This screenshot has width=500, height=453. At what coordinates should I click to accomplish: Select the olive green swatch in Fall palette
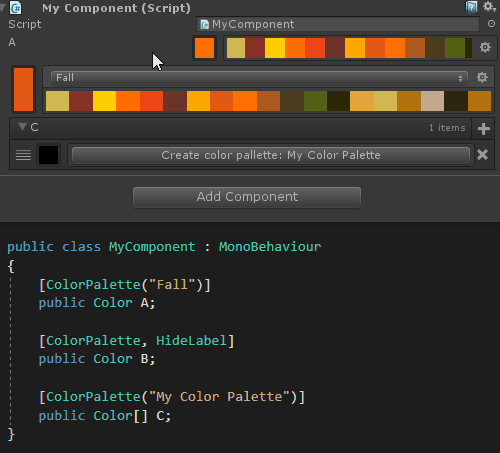tap(315, 101)
